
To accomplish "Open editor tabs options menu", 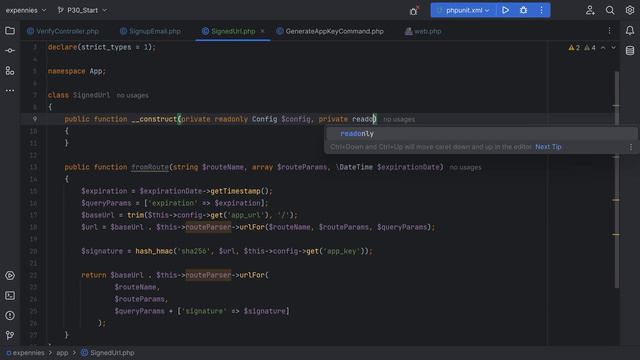I will [x=609, y=31].
